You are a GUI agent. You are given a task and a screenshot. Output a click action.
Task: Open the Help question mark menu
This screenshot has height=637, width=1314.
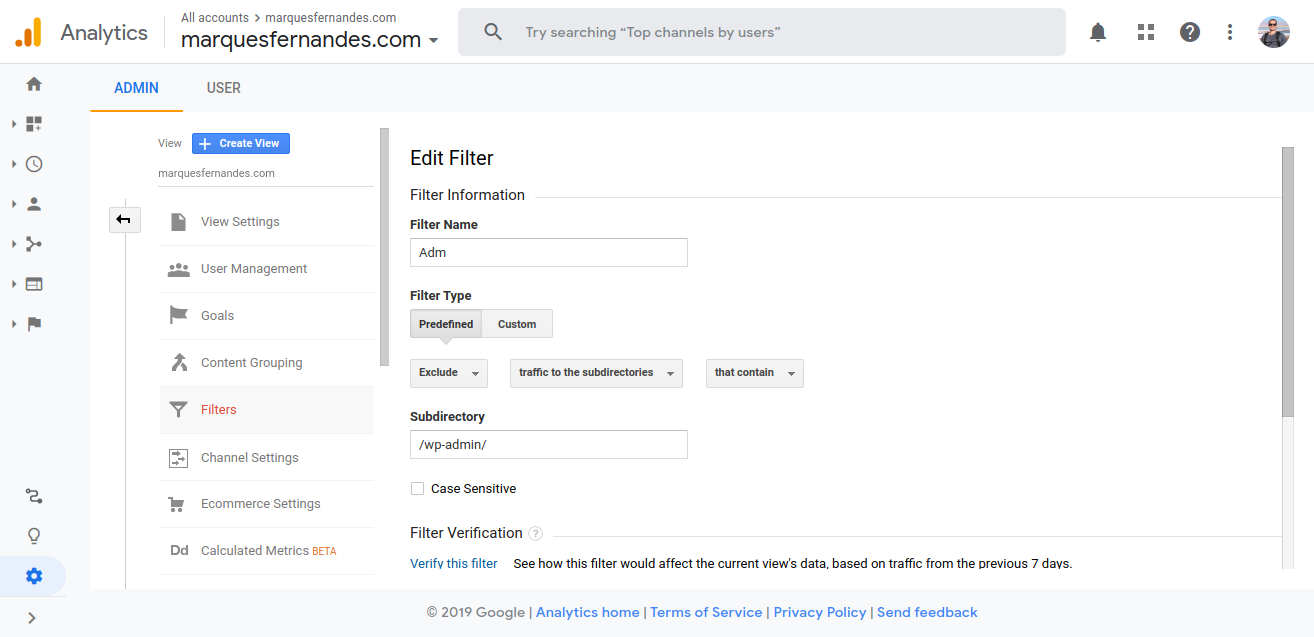(1190, 32)
